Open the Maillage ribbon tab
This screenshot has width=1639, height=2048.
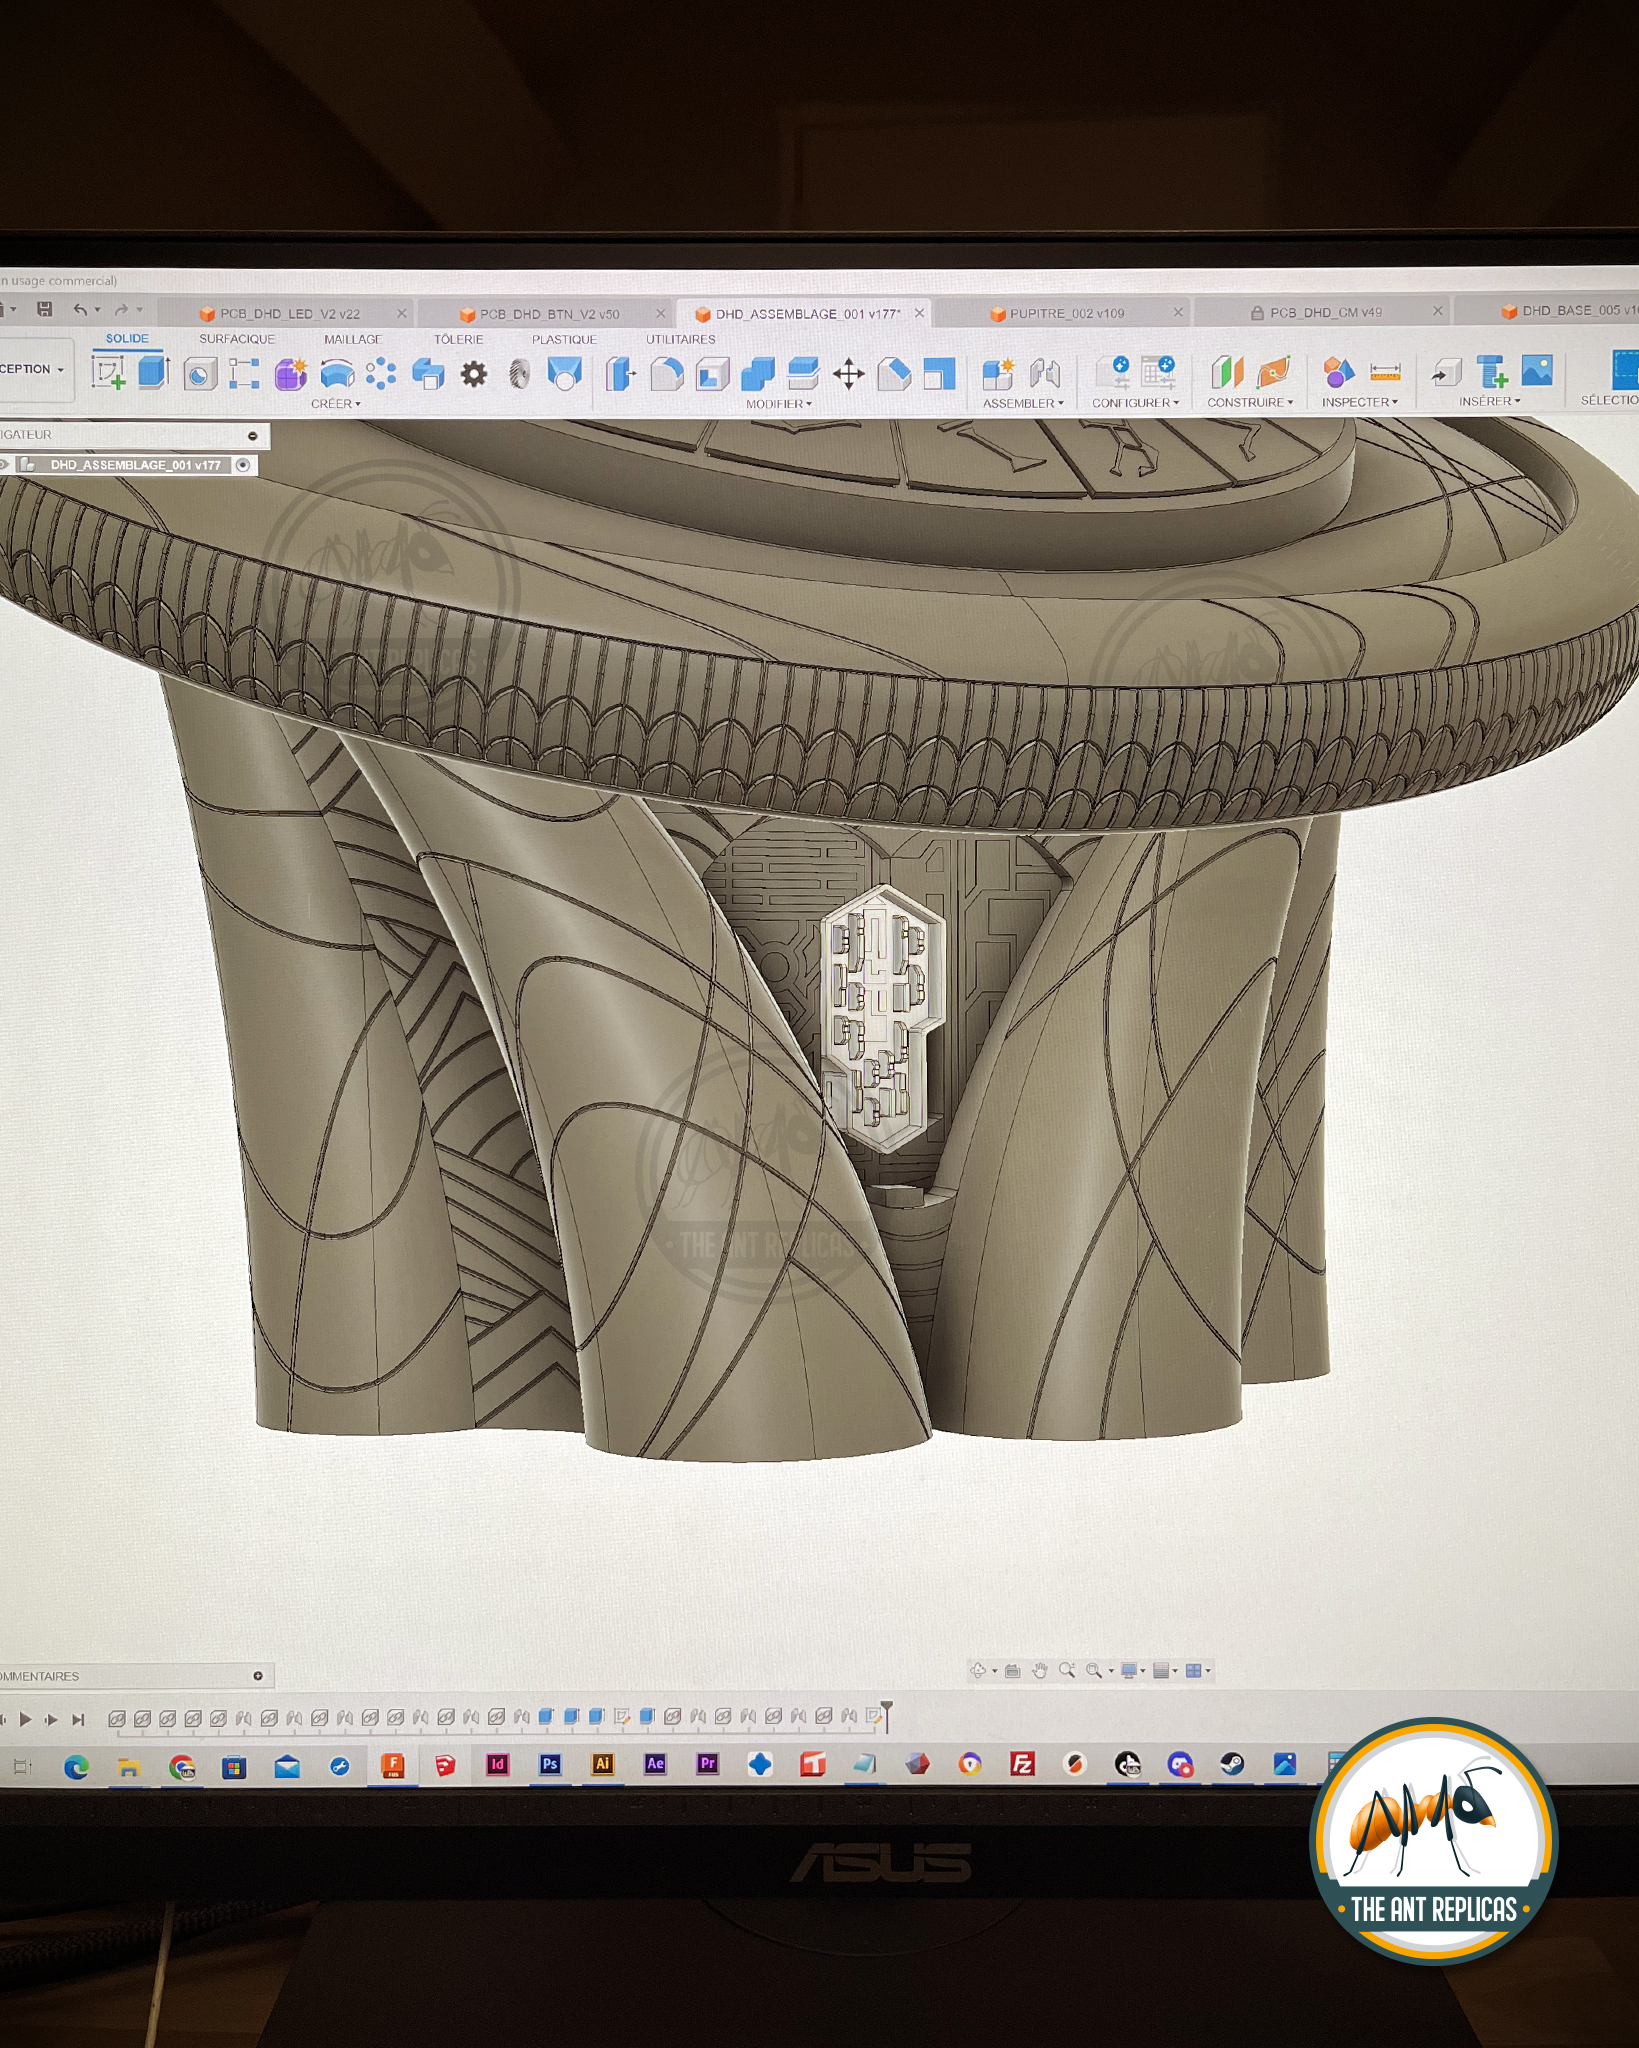pos(353,339)
